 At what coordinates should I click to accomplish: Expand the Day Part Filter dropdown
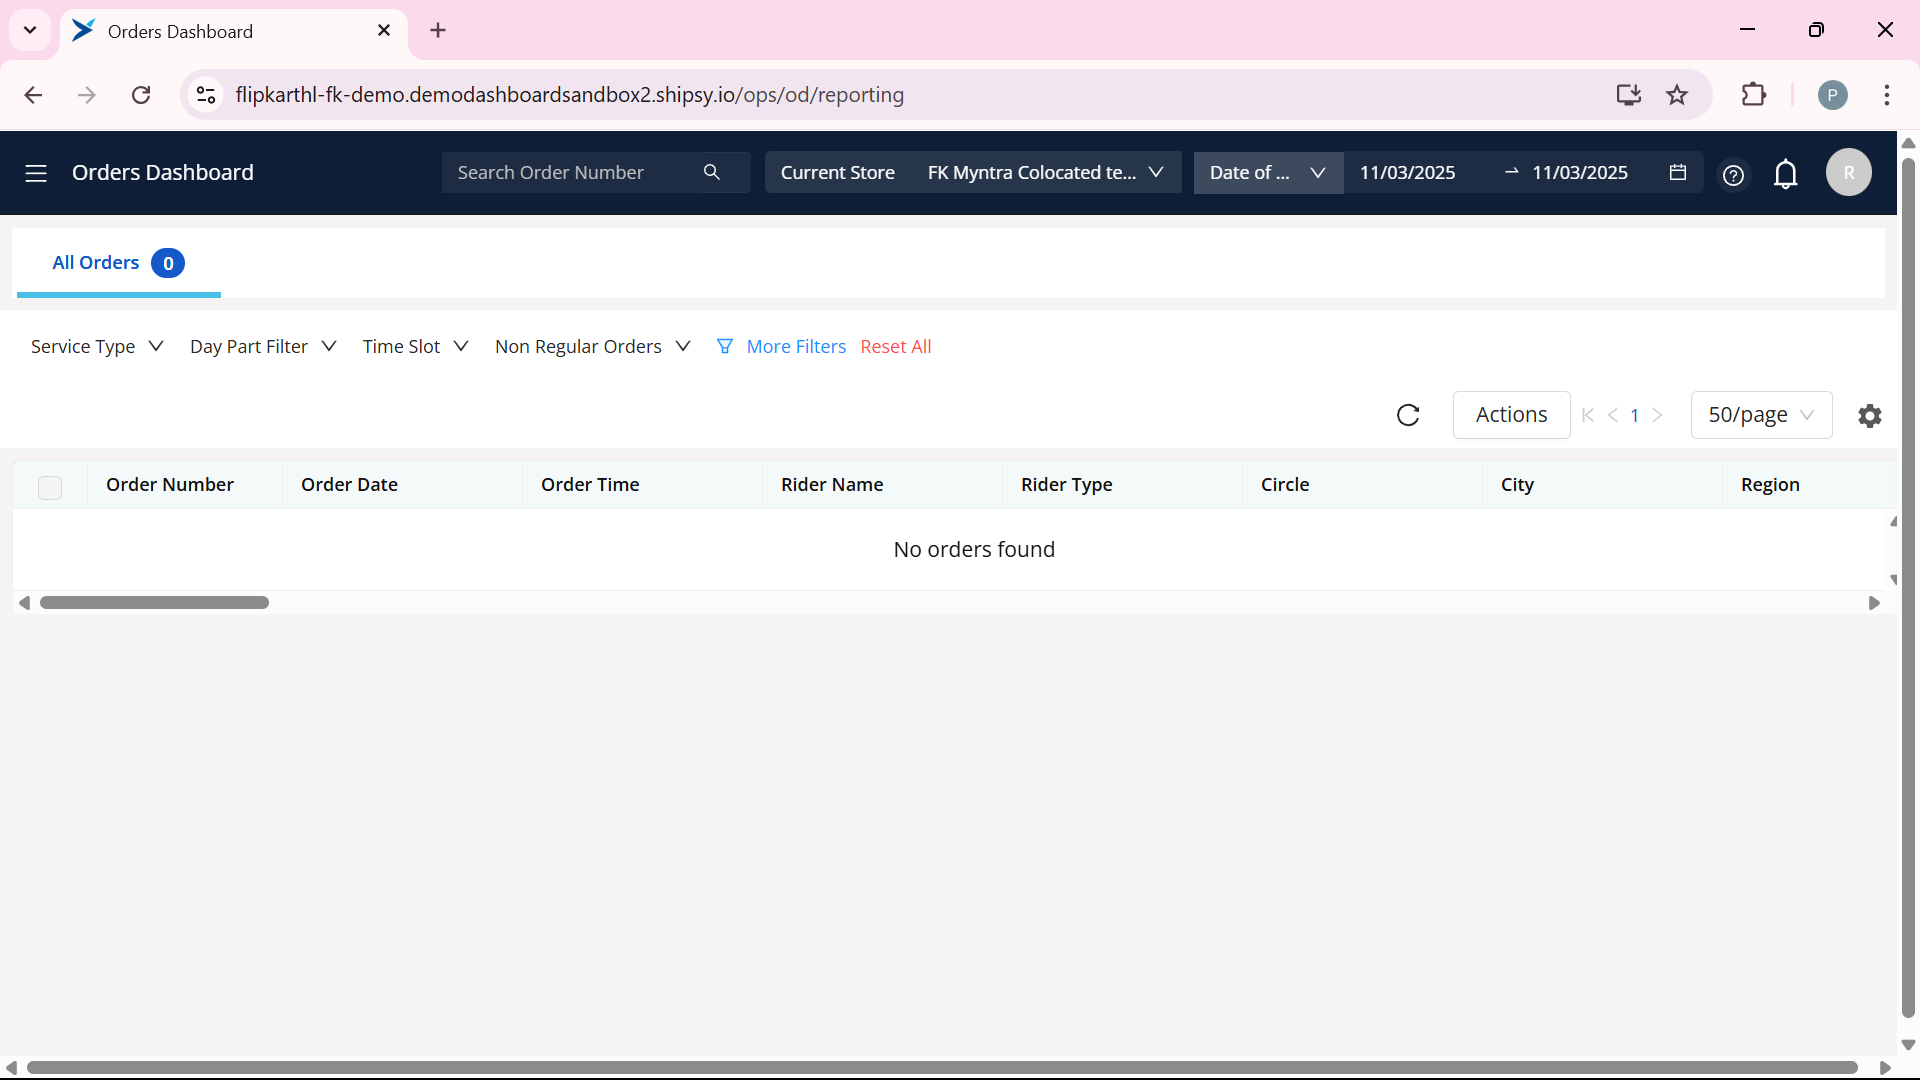tap(263, 346)
